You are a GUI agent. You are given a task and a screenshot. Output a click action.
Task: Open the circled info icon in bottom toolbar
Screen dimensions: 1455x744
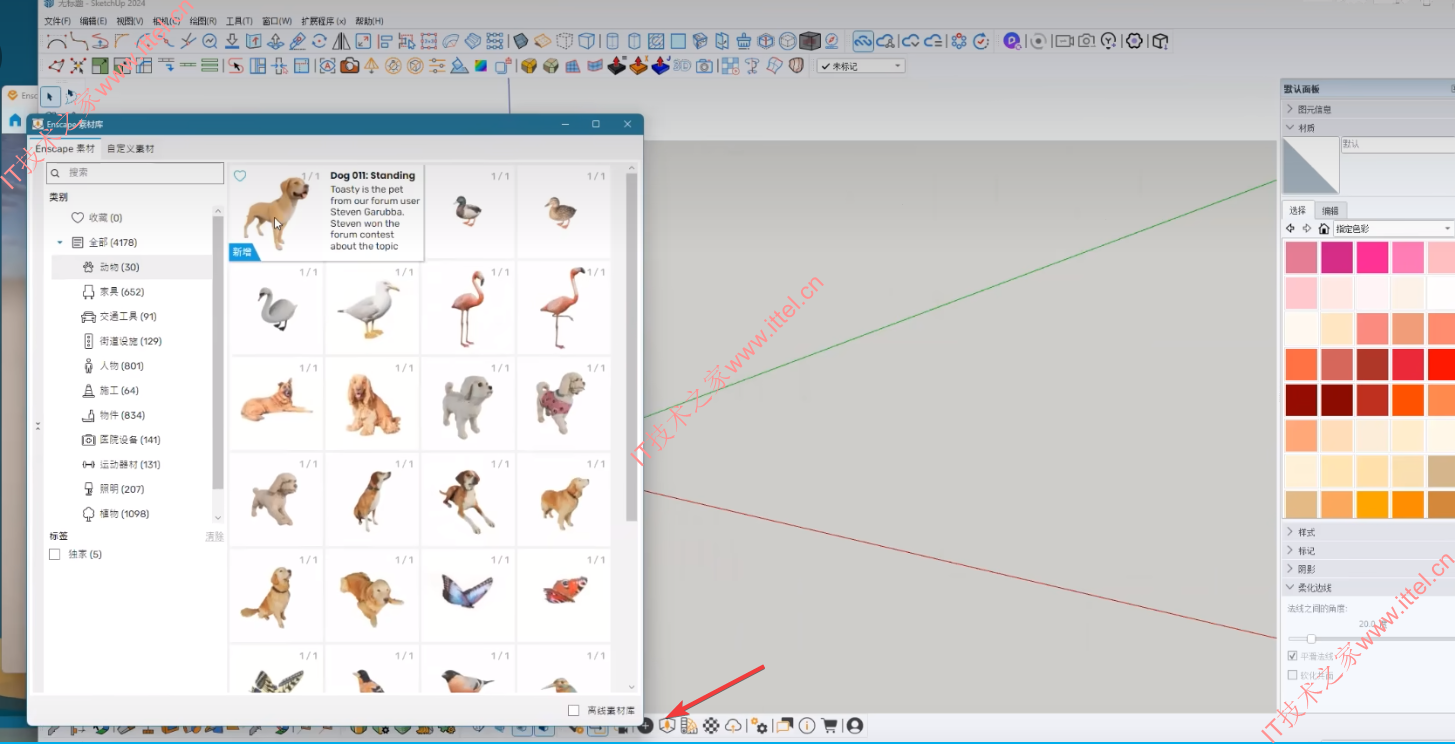(x=806, y=725)
